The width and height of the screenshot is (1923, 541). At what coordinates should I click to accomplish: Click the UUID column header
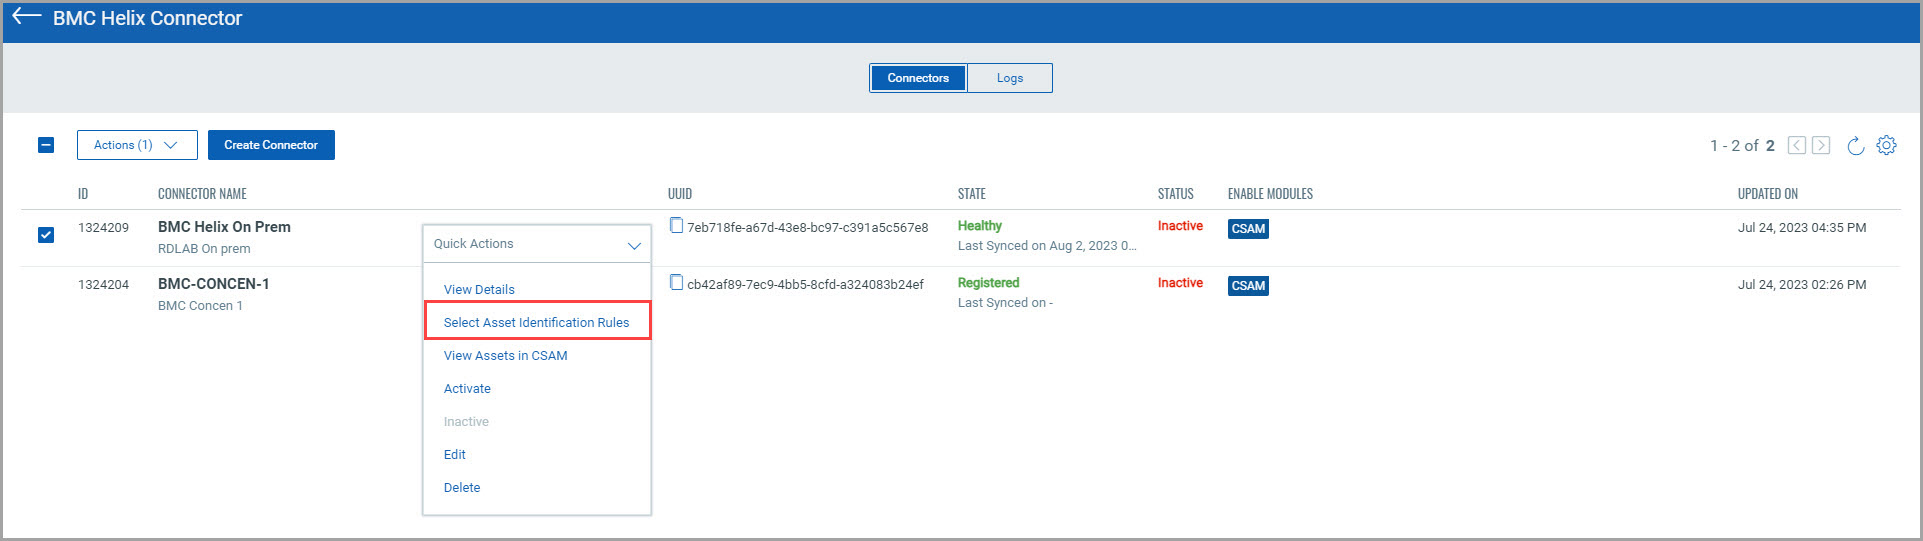680,194
